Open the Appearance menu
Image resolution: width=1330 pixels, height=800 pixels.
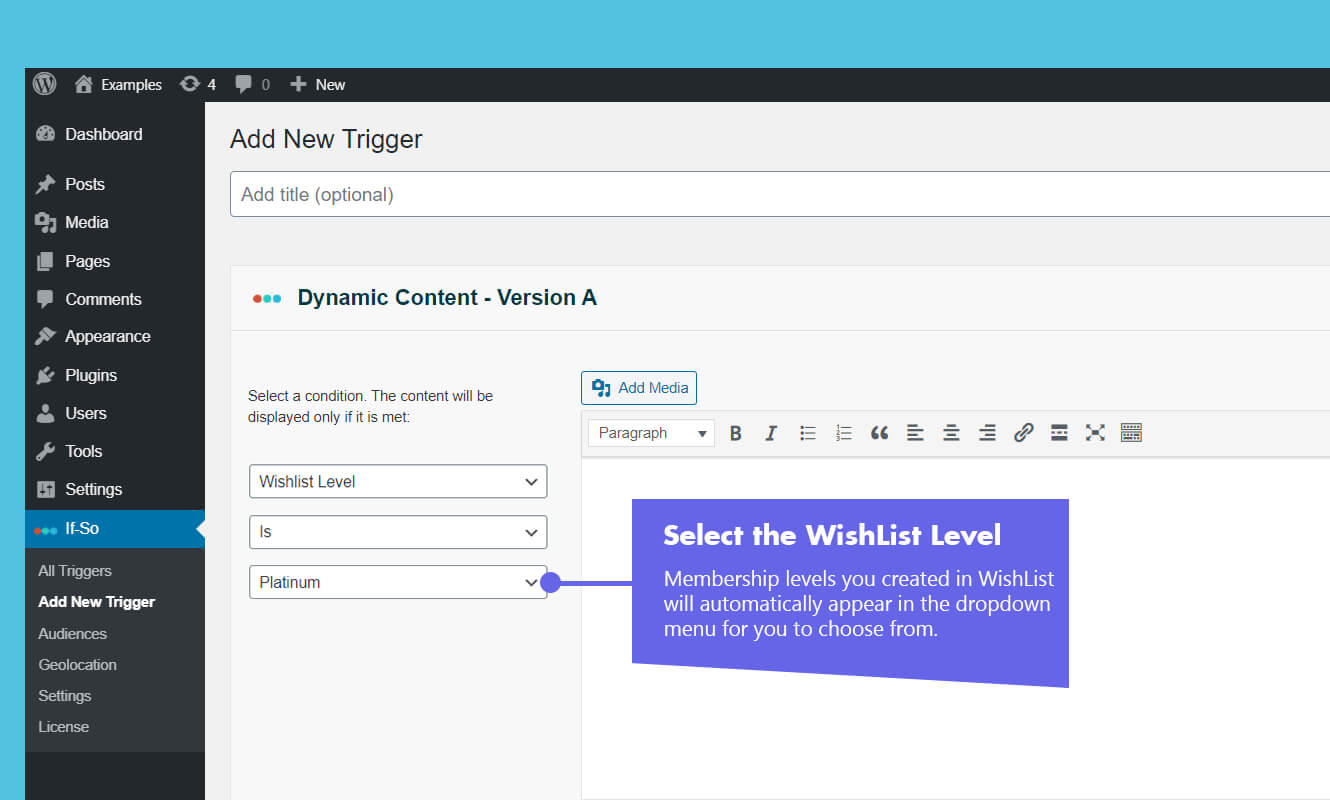pyautogui.click(x=115, y=336)
